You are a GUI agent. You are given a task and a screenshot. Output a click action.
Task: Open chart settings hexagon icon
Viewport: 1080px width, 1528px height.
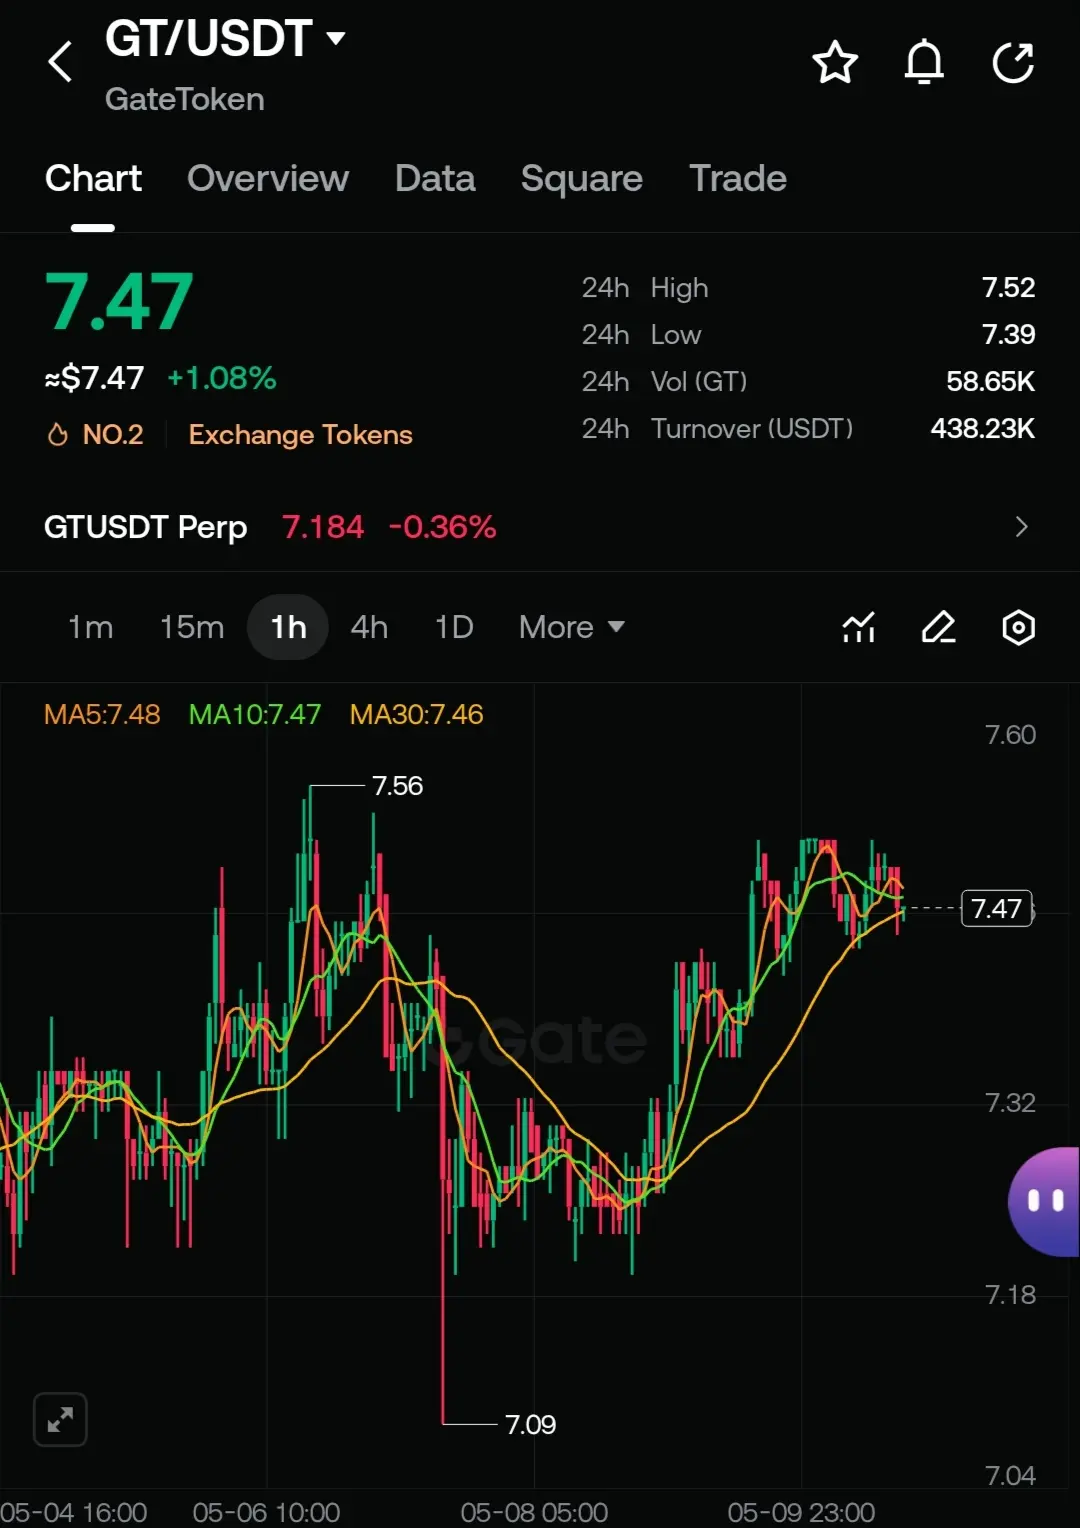click(x=1018, y=627)
